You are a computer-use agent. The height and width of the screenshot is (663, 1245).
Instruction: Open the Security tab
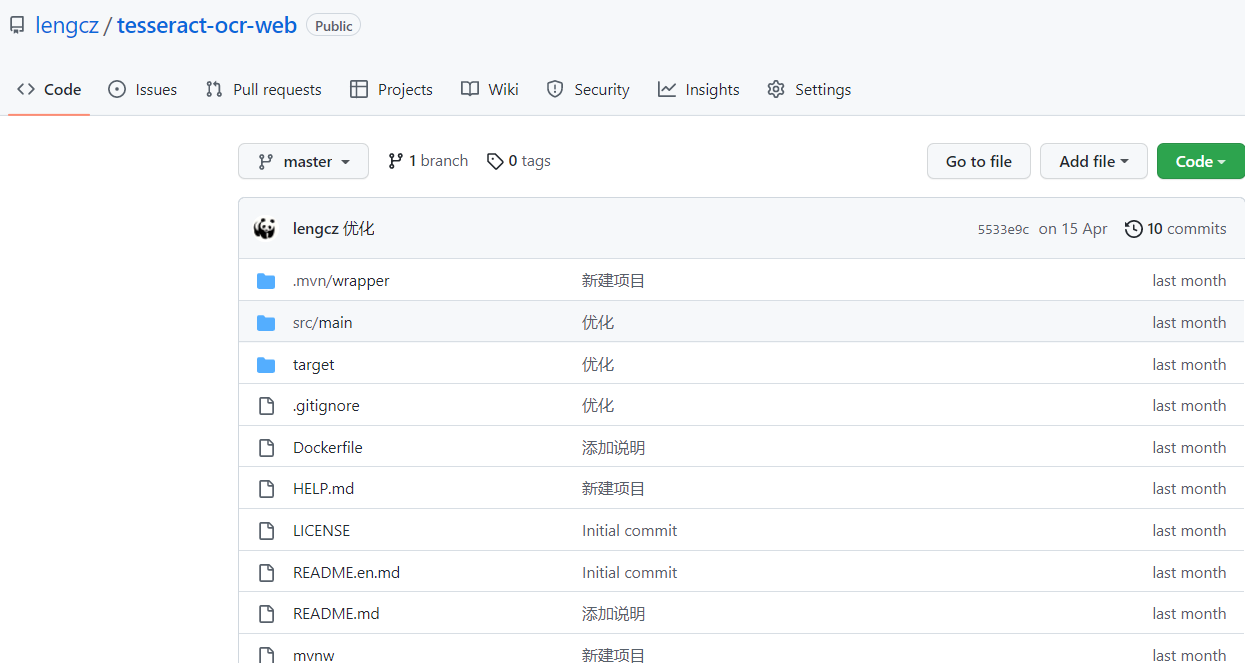(x=588, y=89)
